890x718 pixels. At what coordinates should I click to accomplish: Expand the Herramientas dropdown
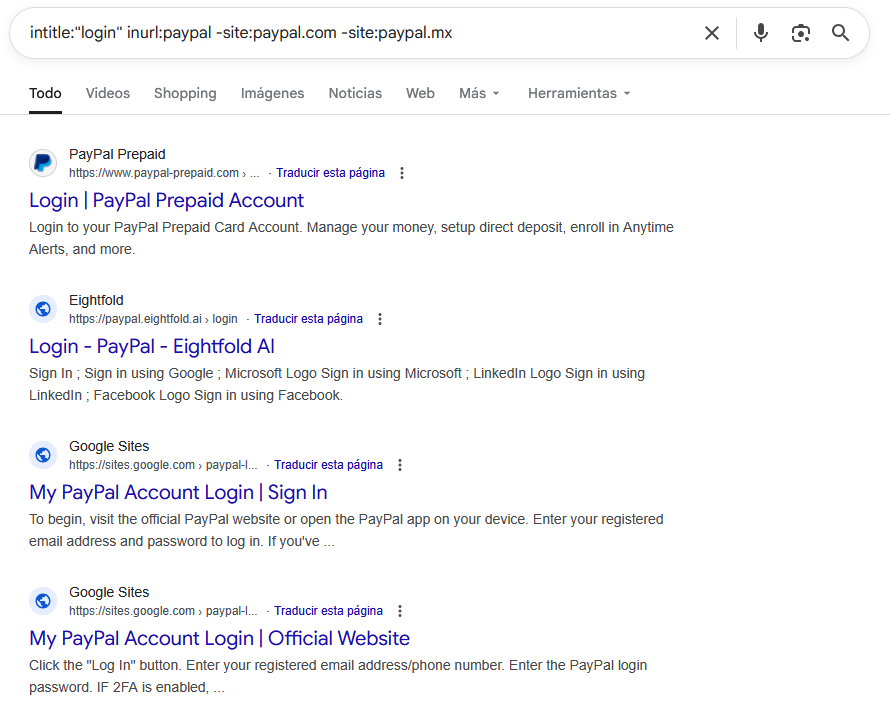point(579,93)
